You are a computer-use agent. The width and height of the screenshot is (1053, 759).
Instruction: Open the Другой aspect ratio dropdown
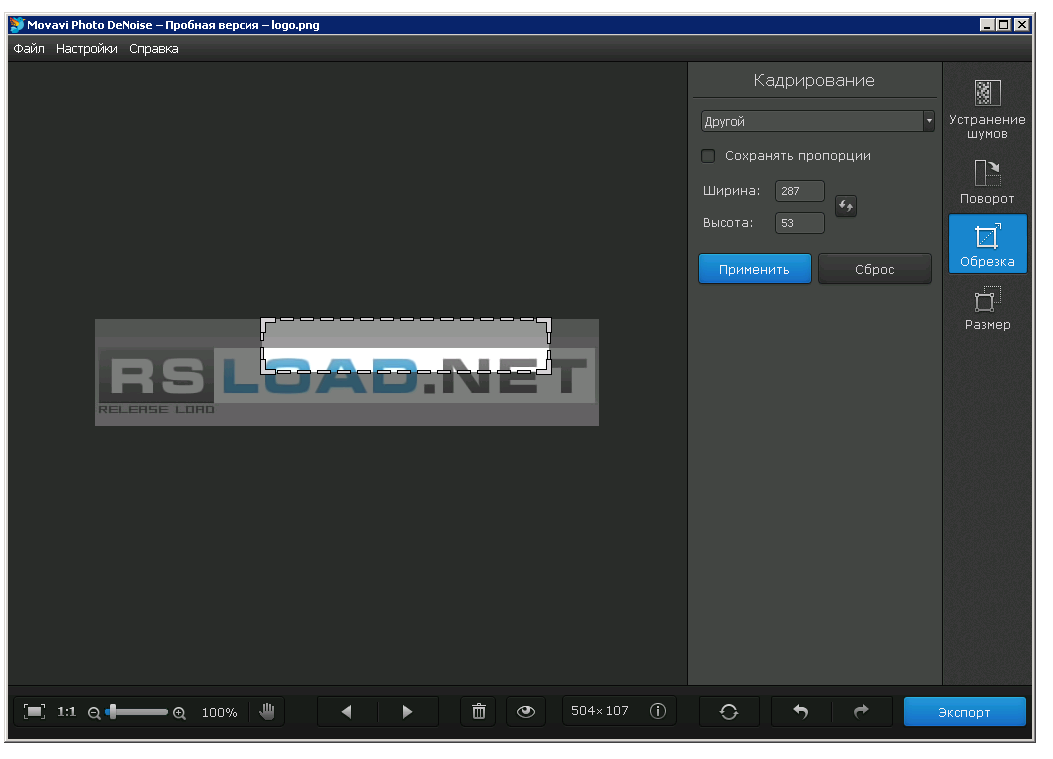point(817,121)
